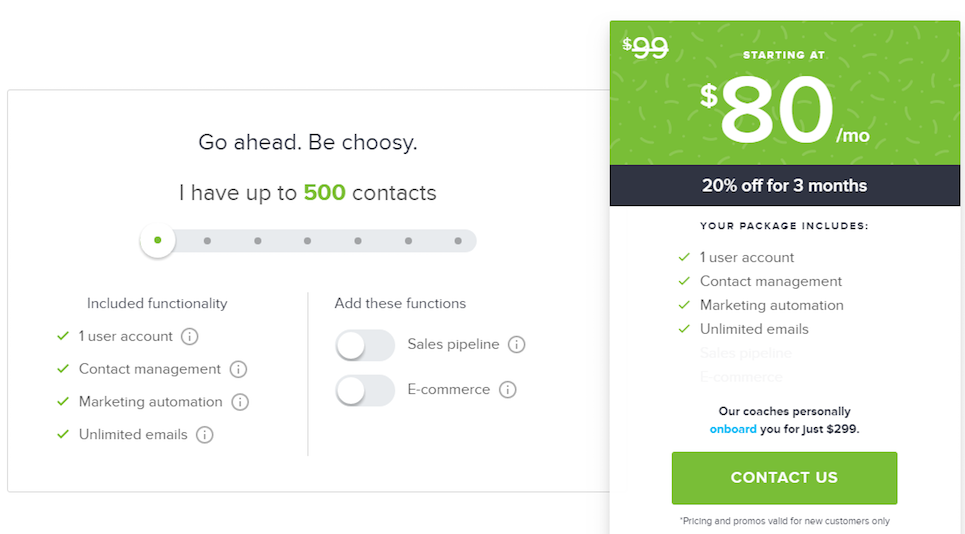
Task: Turn on the E-commerce toggle
Action: point(365,391)
